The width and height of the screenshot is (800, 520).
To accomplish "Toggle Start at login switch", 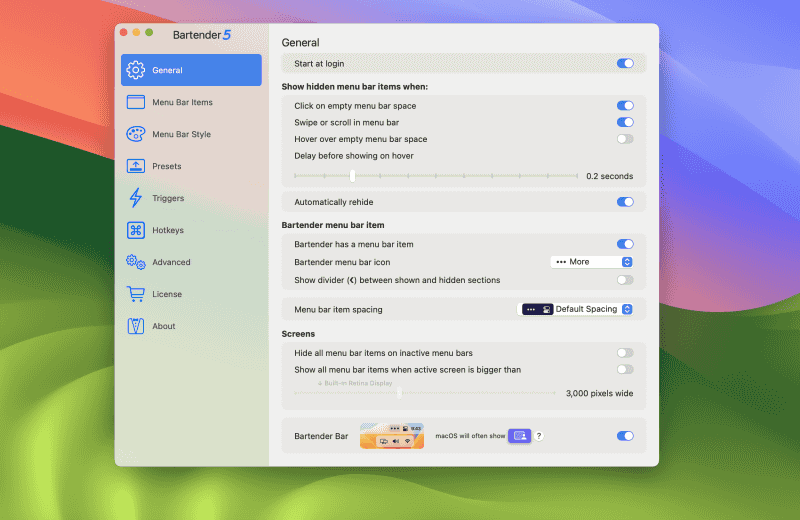I will 625,63.
